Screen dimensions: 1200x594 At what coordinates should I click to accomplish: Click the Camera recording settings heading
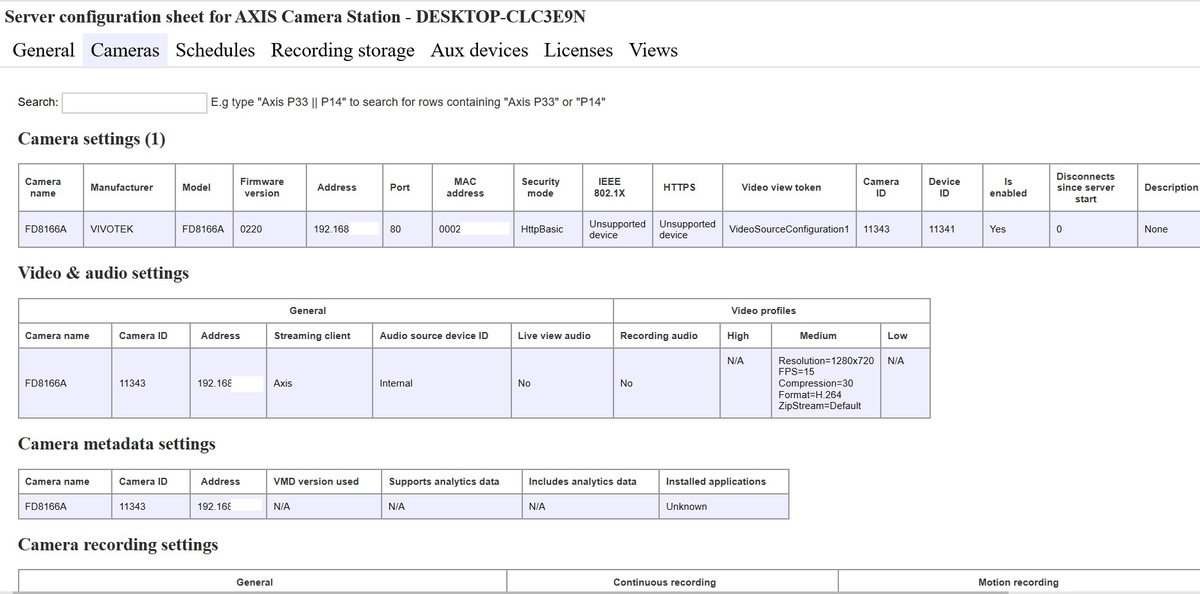click(118, 545)
